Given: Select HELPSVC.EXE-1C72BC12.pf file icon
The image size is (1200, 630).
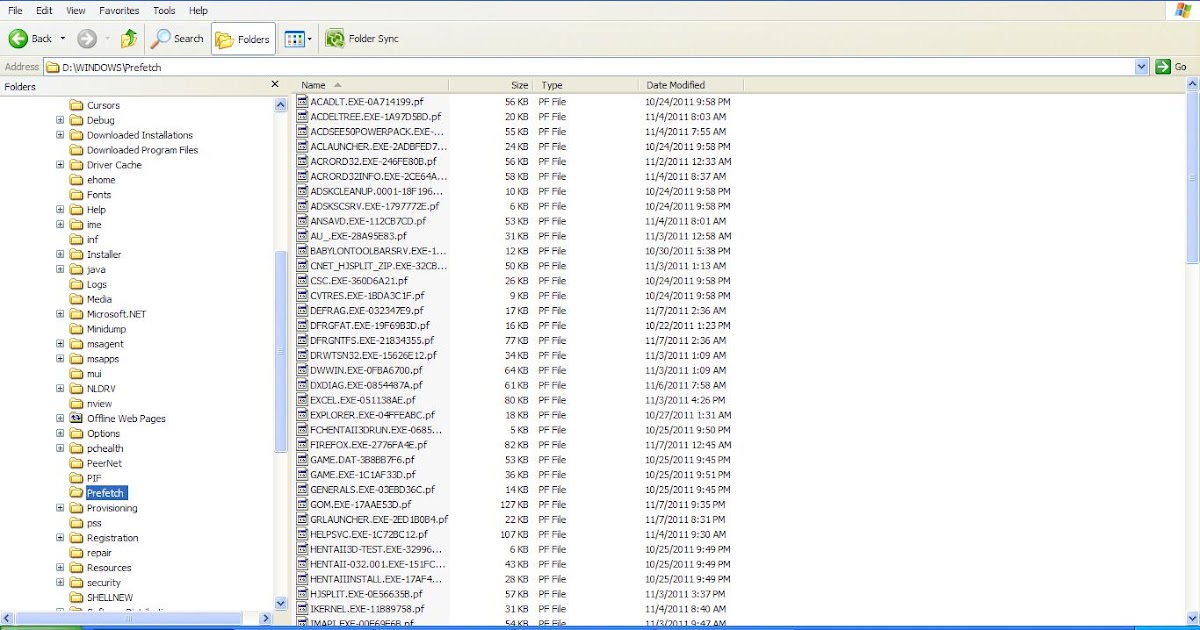Looking at the screenshot, I should [x=302, y=534].
